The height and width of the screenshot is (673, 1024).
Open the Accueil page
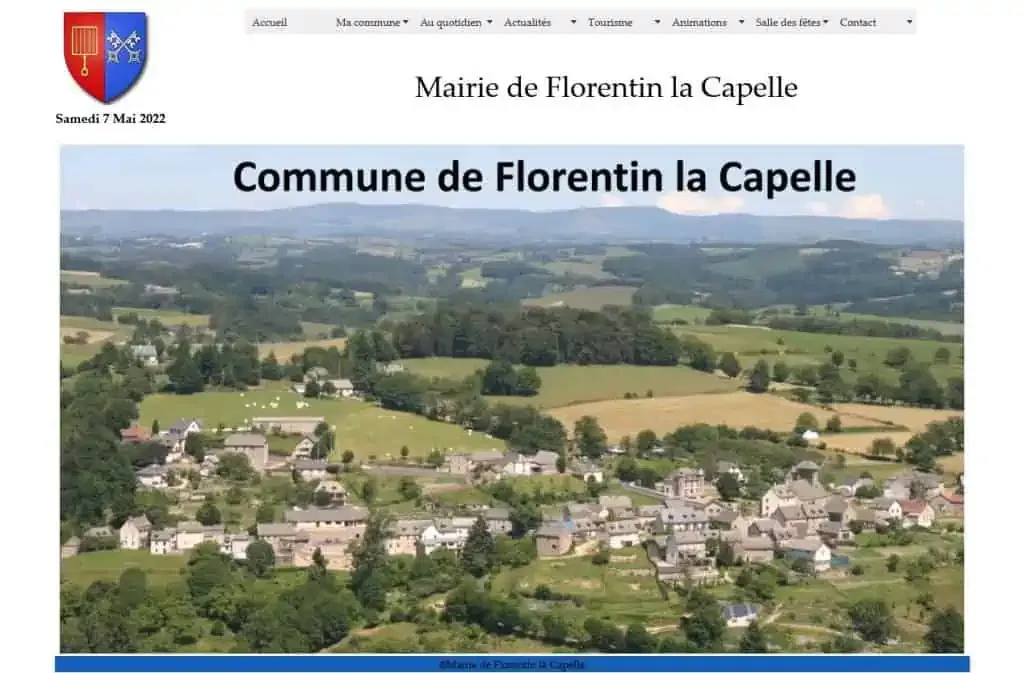point(269,20)
